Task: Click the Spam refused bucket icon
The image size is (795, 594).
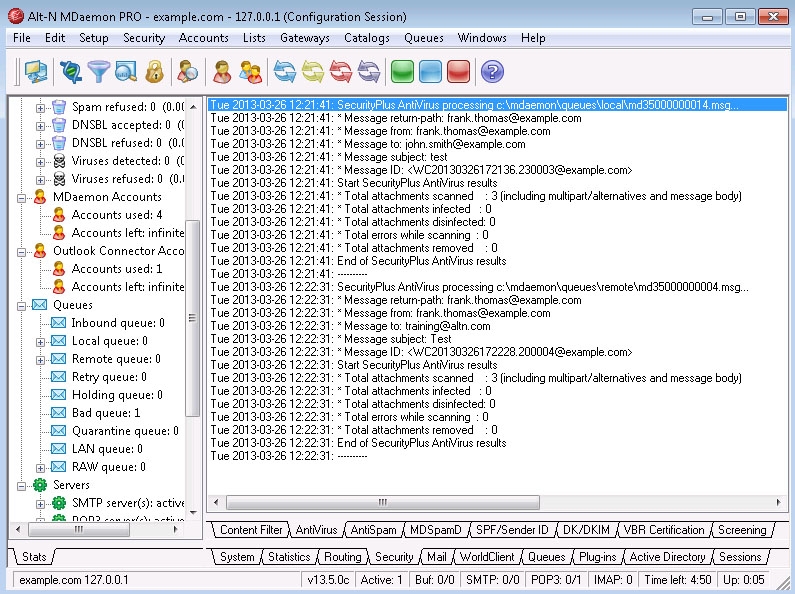Action: coord(59,107)
